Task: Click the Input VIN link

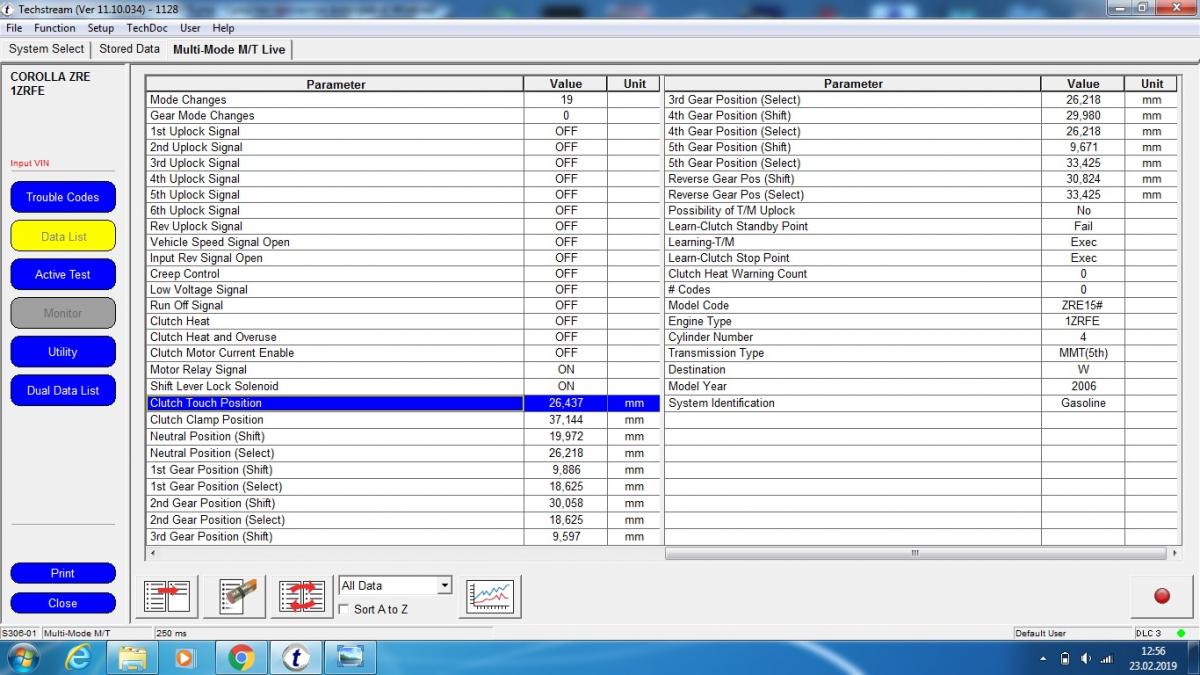Action: point(30,163)
